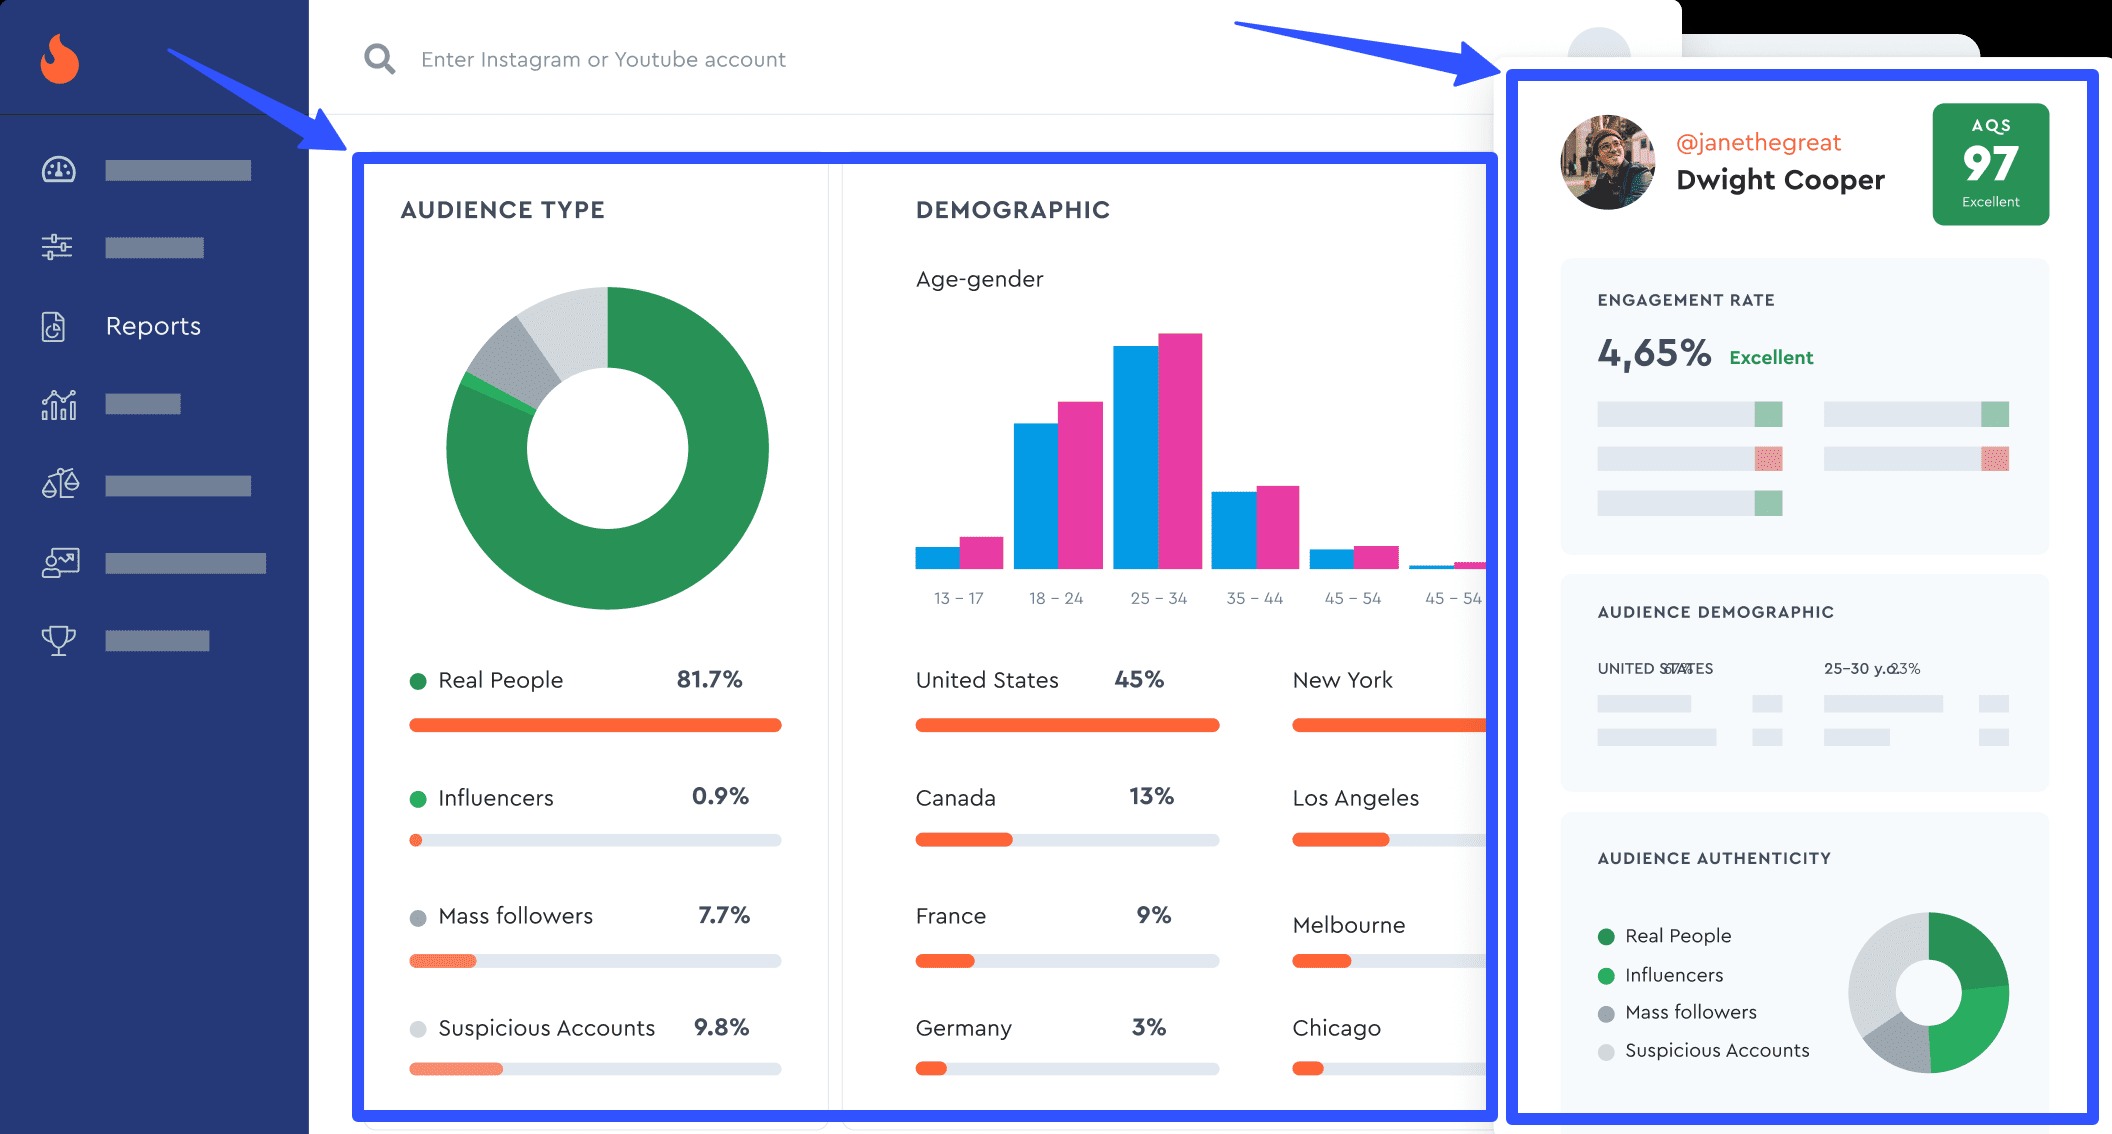Screen dimensions: 2112x1134
Task: Expand the Audience Type section
Action: click(502, 210)
